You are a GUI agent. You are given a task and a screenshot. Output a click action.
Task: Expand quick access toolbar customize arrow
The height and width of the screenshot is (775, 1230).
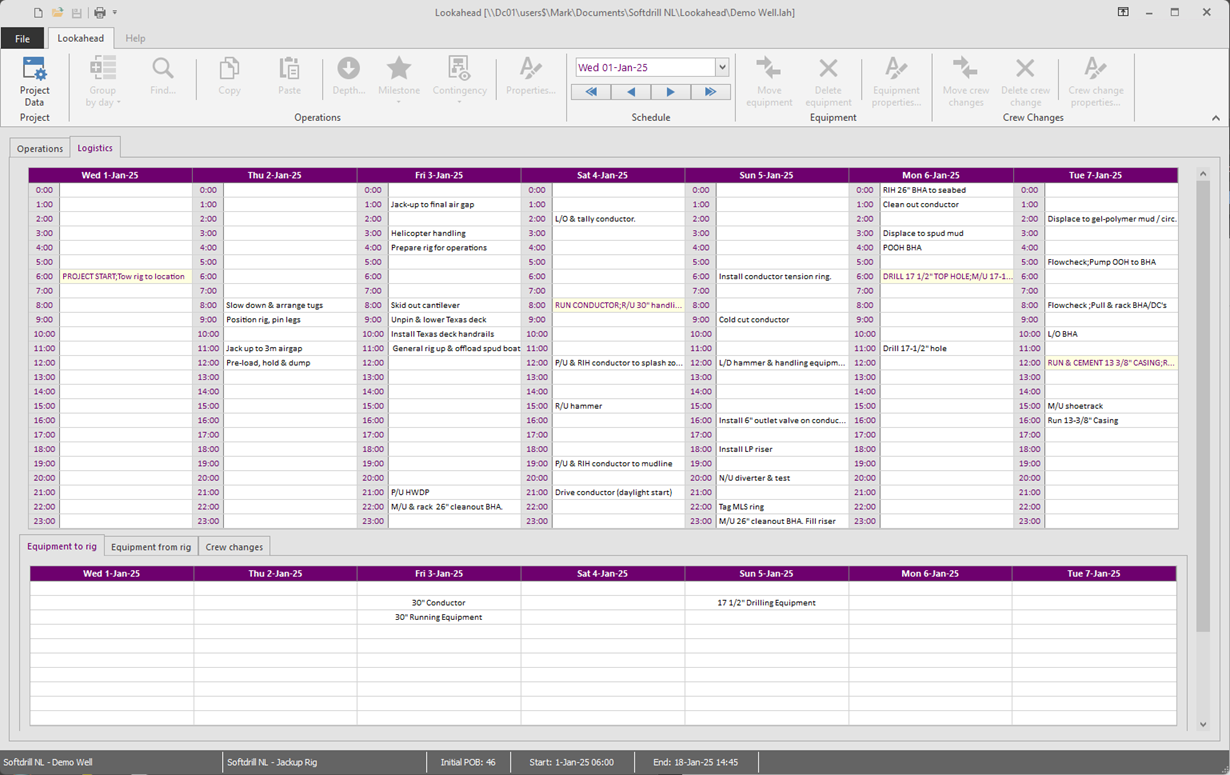point(115,13)
